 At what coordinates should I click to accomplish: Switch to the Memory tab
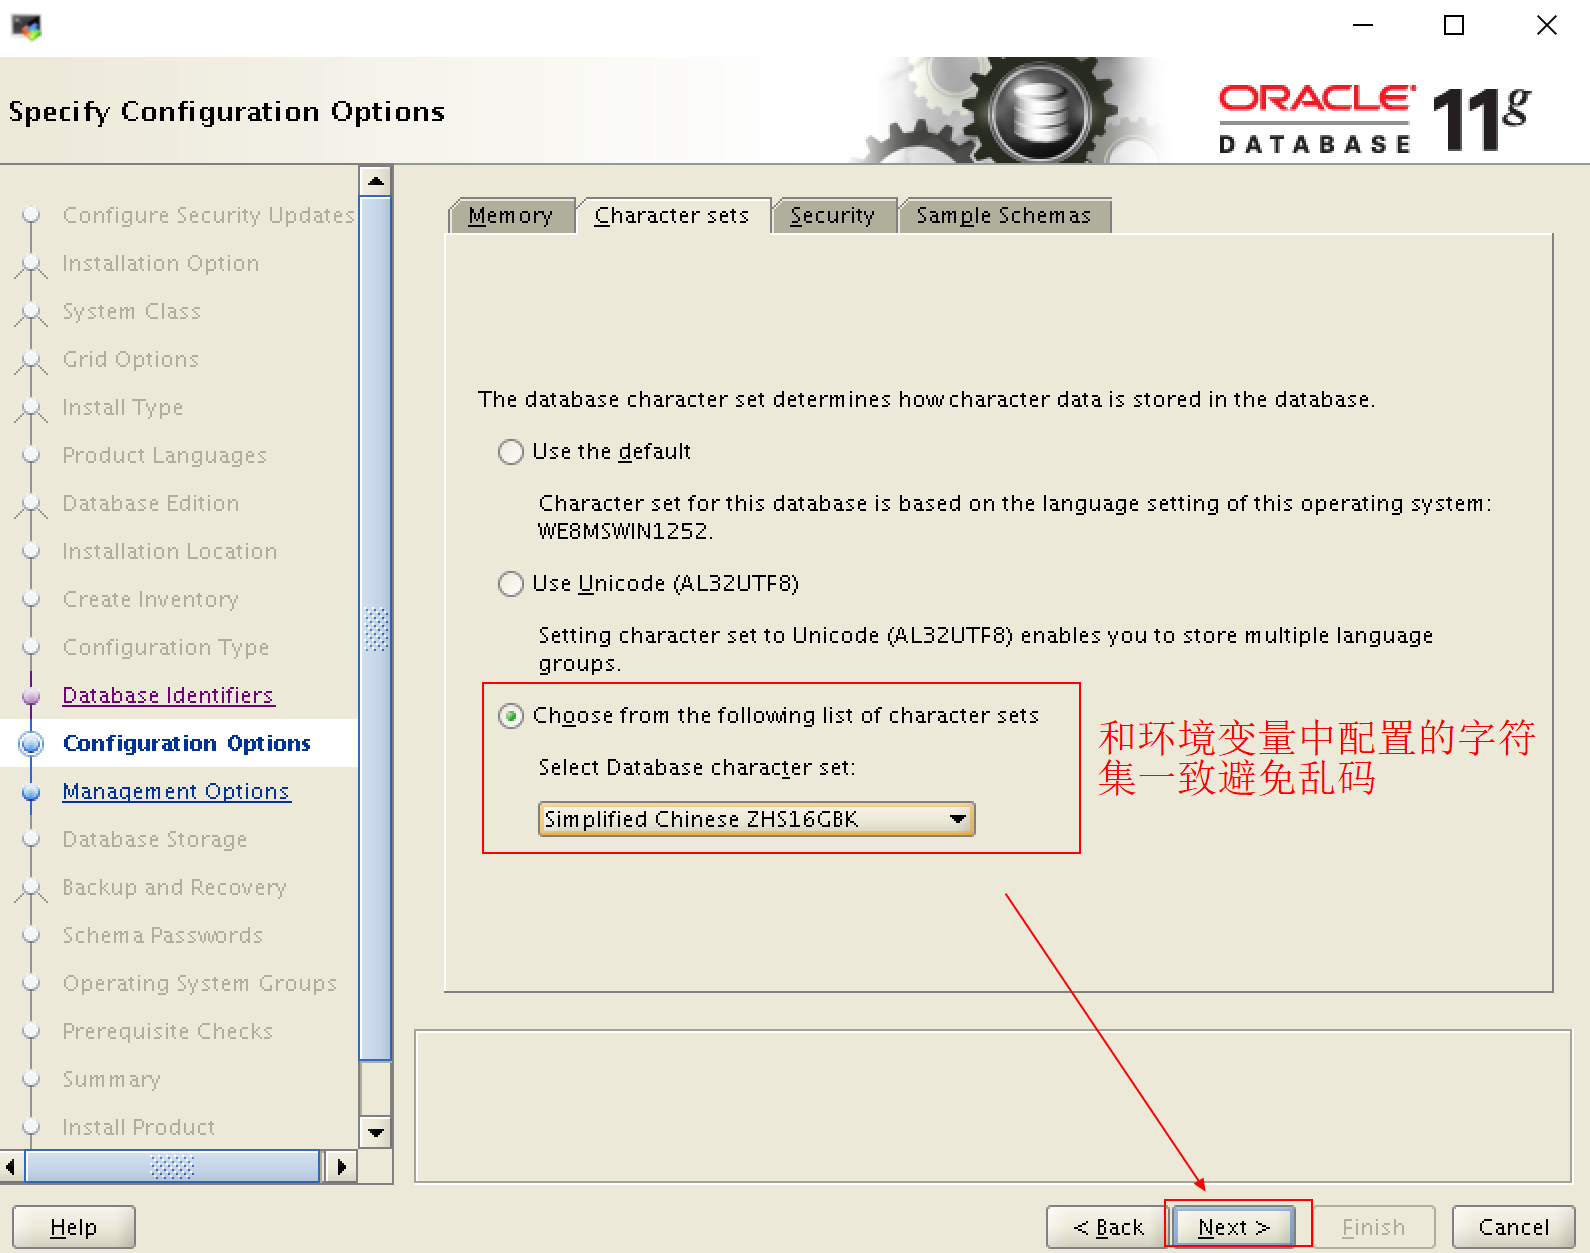(x=510, y=216)
